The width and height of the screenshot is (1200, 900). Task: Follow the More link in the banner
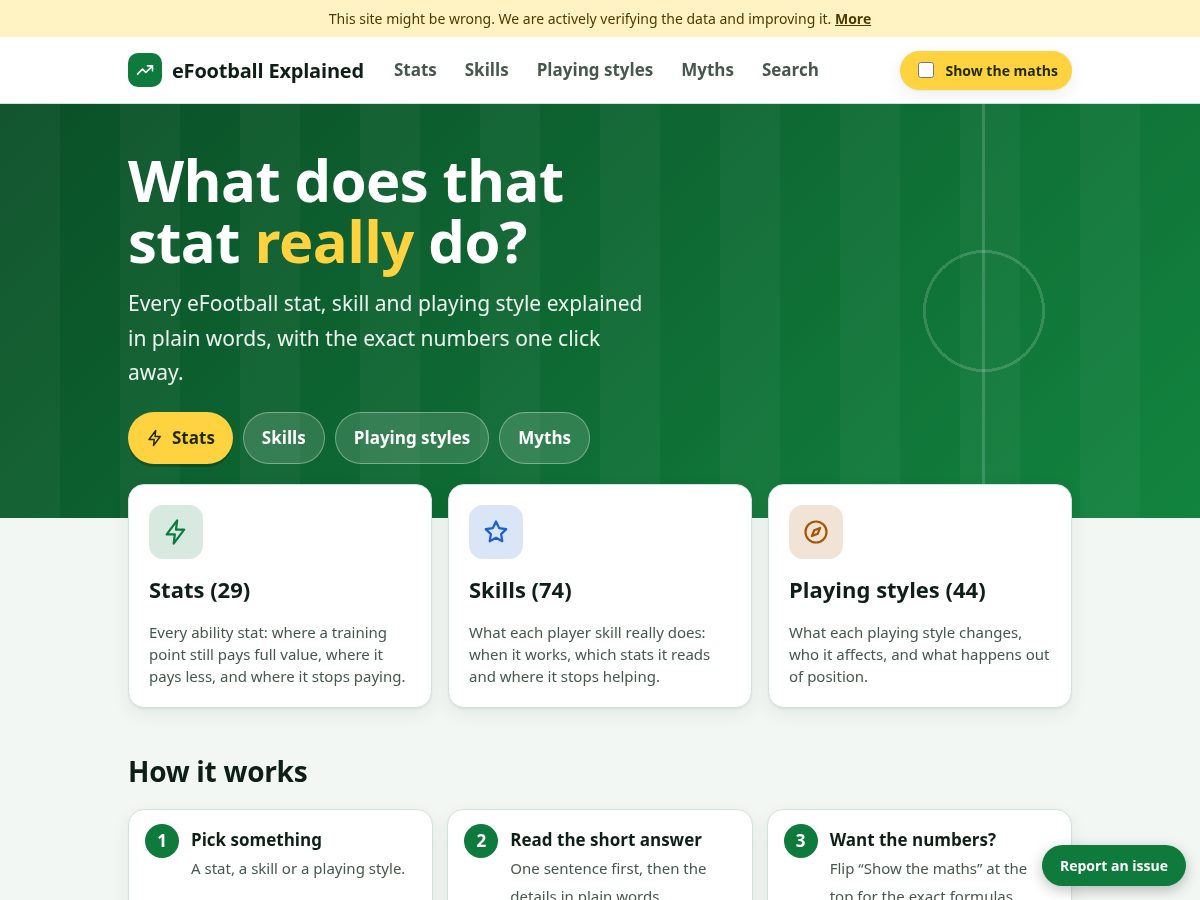pyautogui.click(x=853, y=19)
